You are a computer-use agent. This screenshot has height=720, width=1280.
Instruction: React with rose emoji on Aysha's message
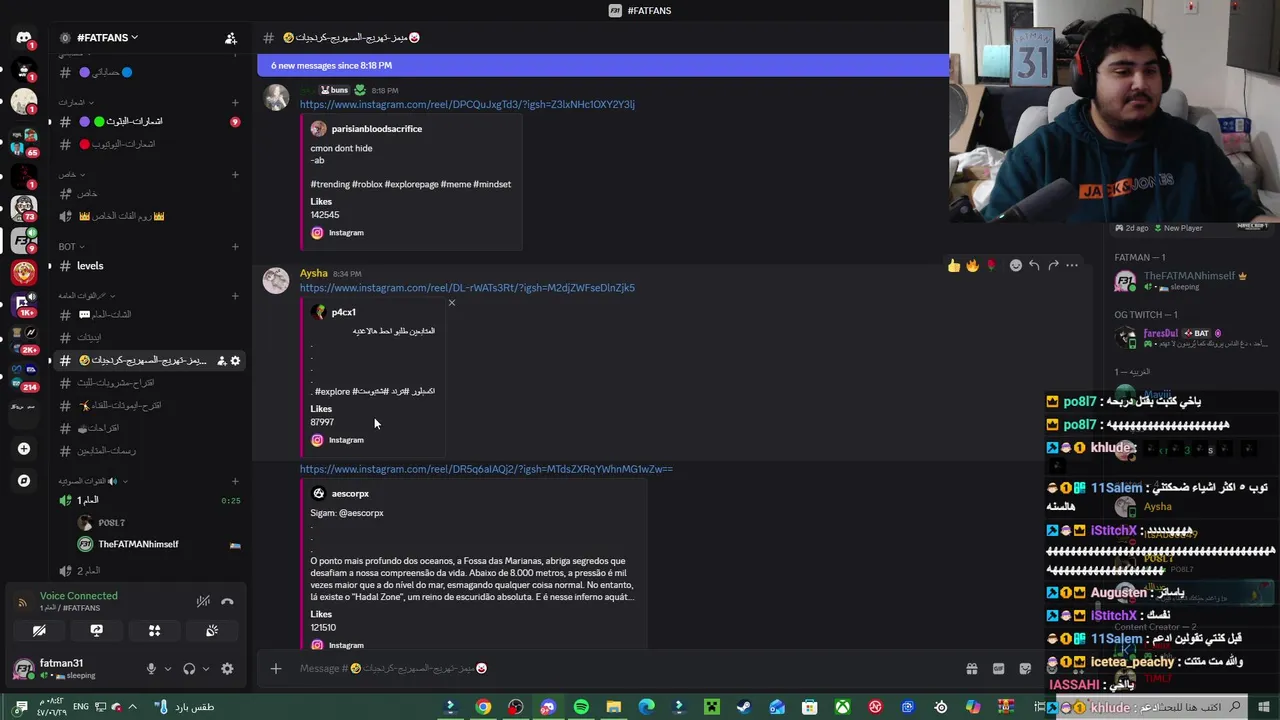pyautogui.click(x=991, y=265)
